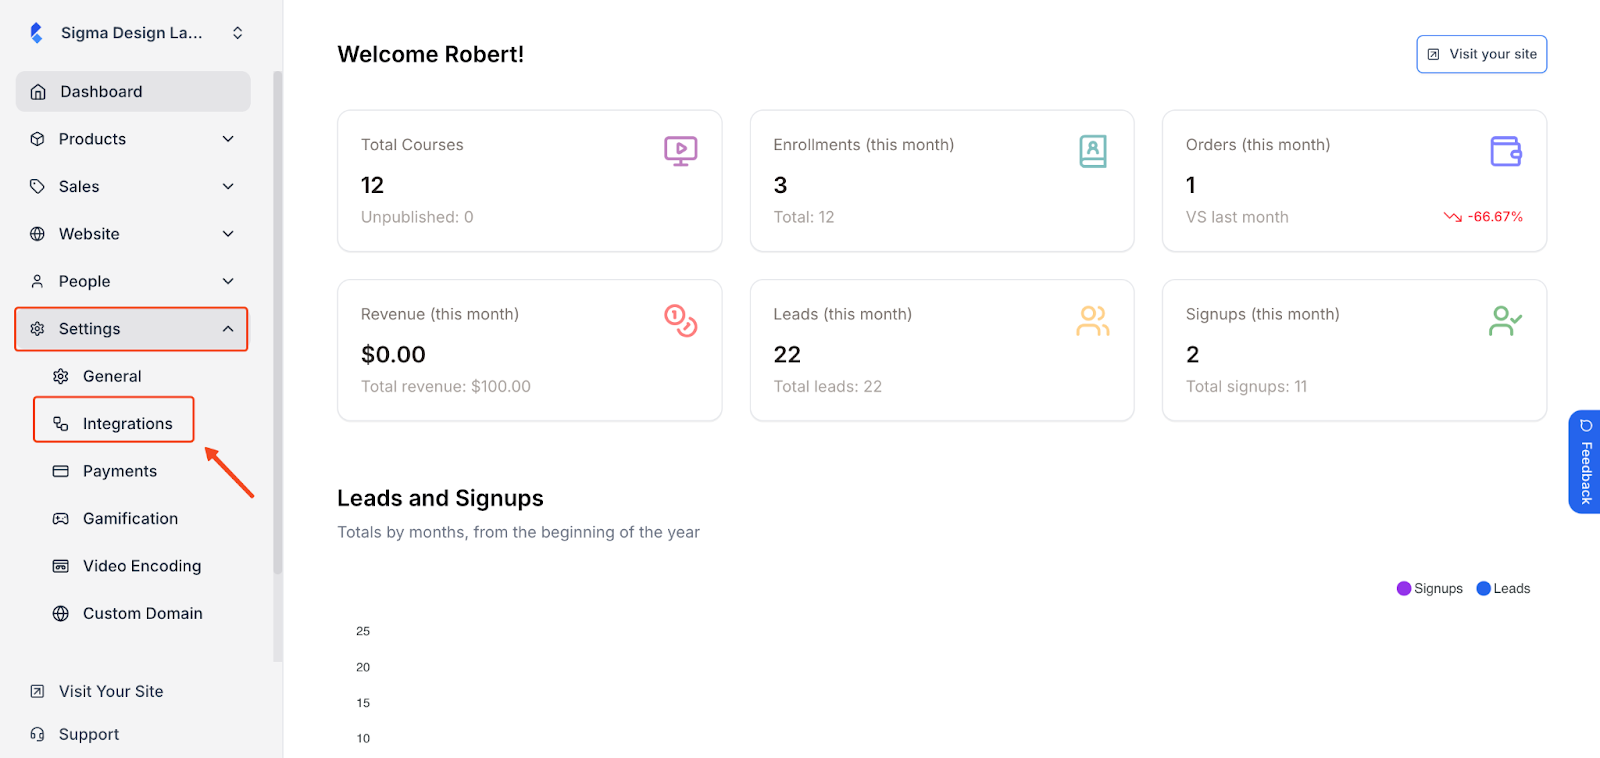Toggle the Leads series in chart legend
1600x758 pixels.
click(1503, 588)
